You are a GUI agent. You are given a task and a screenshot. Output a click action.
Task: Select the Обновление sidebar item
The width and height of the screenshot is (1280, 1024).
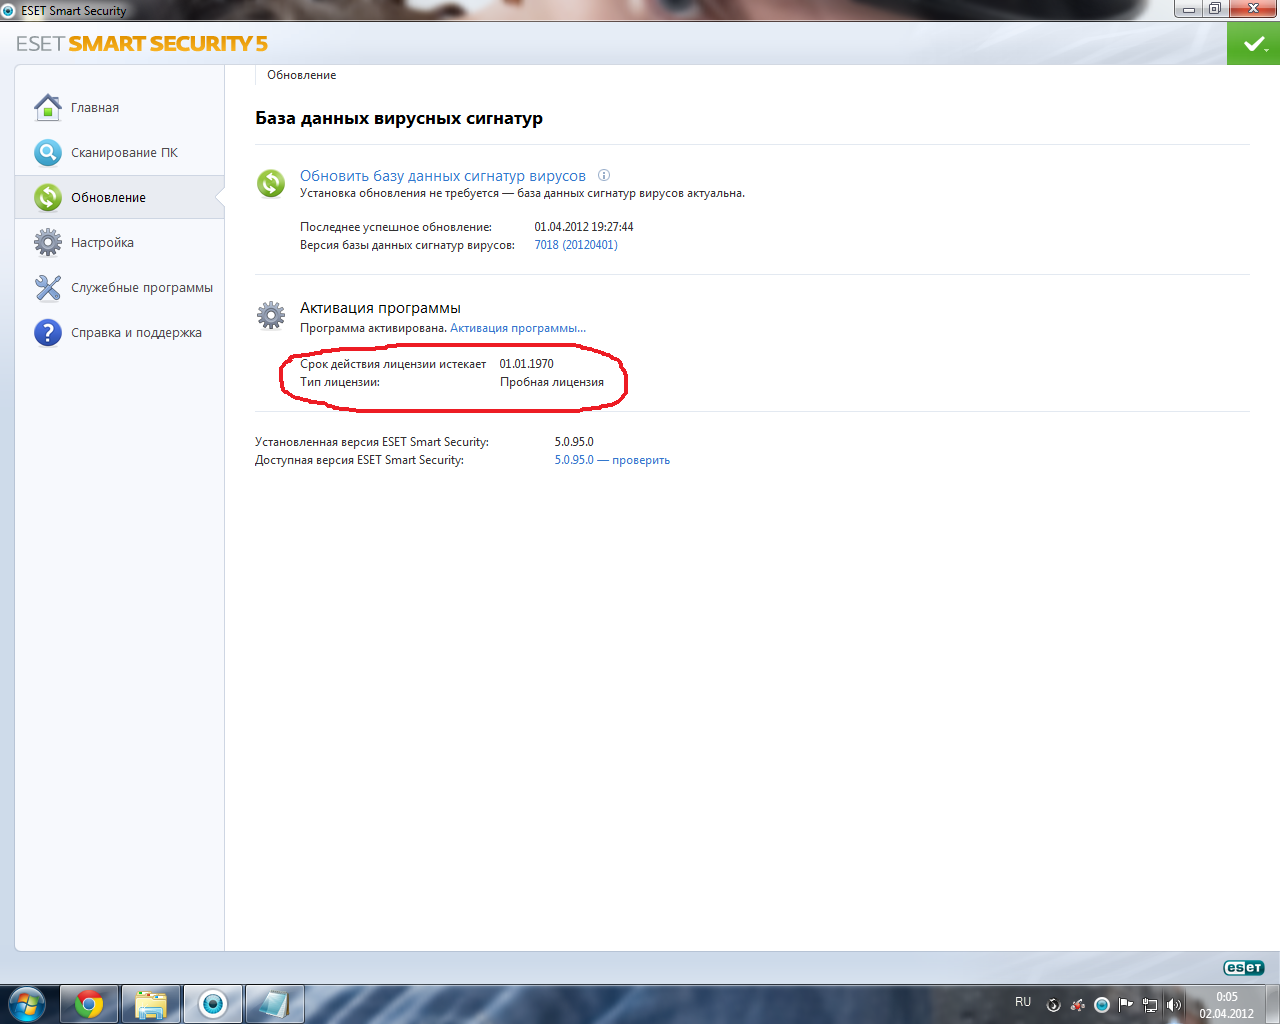[119, 197]
